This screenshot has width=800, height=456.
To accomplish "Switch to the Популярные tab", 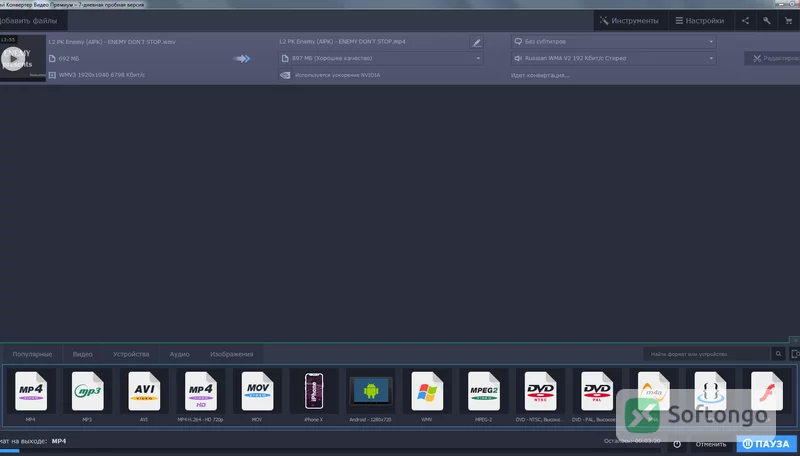I will pyautogui.click(x=32, y=354).
